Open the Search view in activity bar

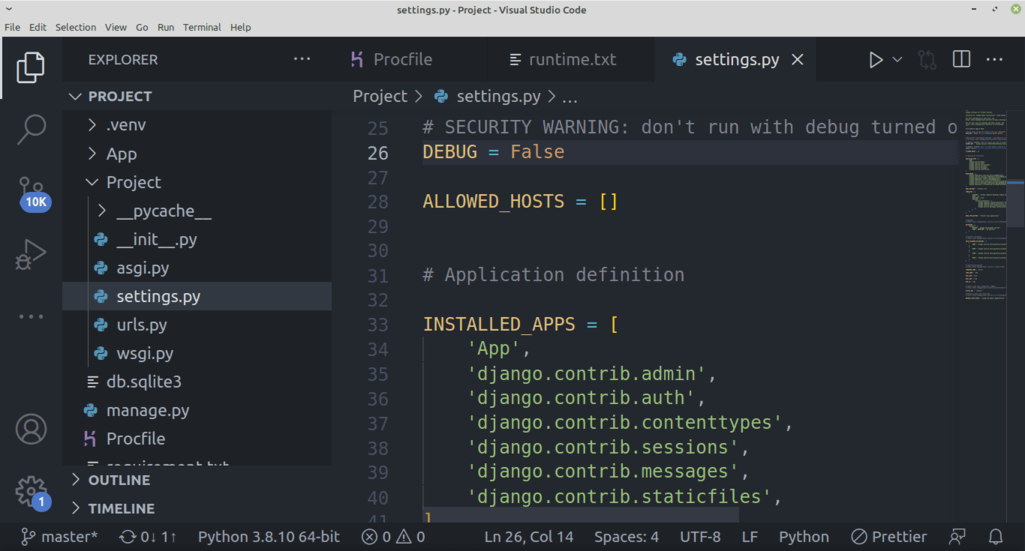tap(31, 129)
